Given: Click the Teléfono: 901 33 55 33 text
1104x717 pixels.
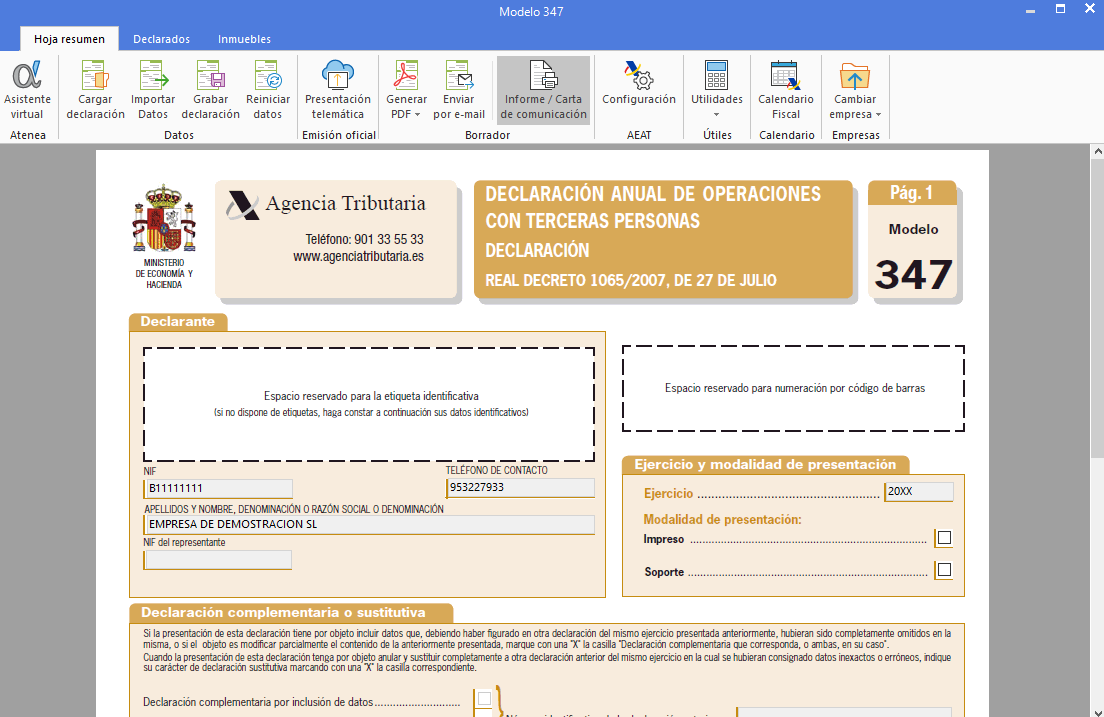Looking at the screenshot, I should coord(365,239).
